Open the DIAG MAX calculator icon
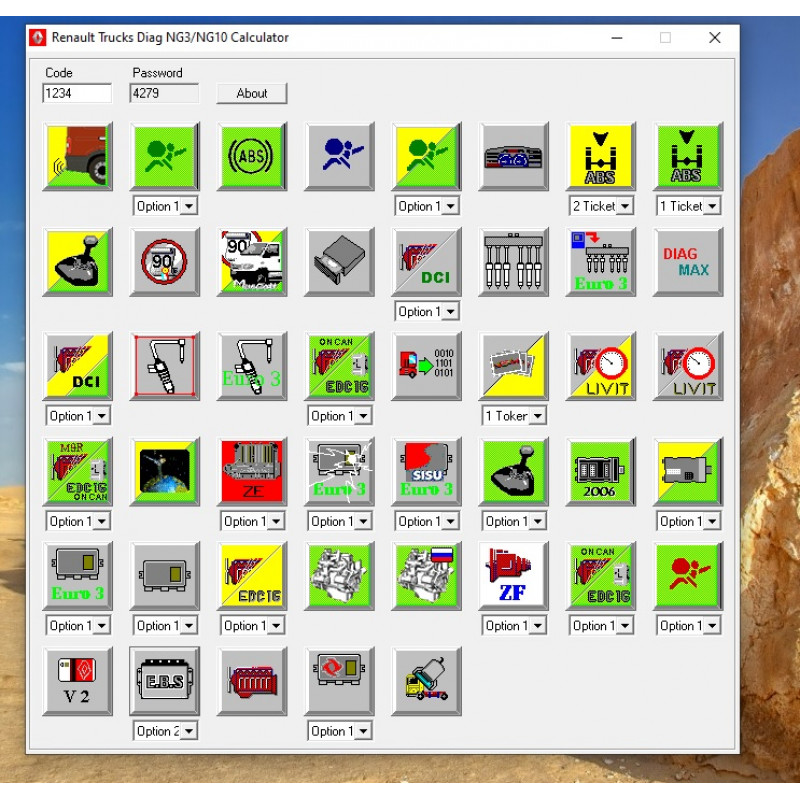 pos(687,262)
